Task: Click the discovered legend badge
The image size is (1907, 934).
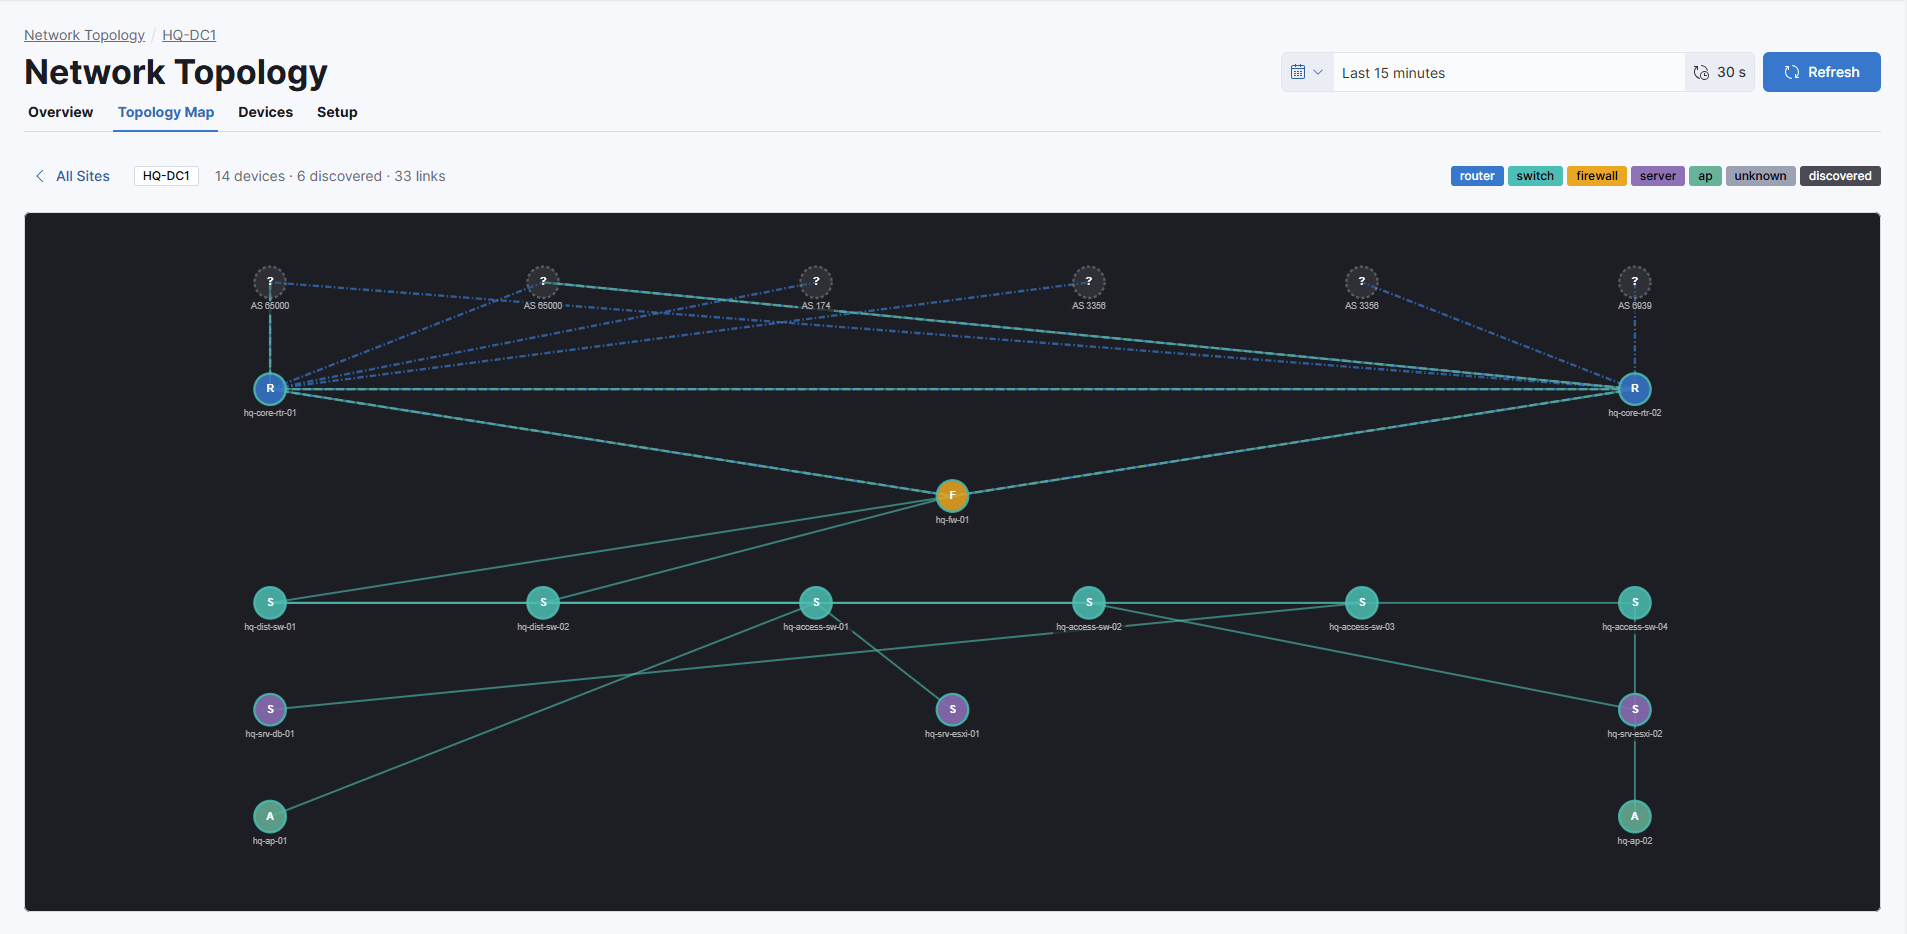Action: pos(1840,176)
